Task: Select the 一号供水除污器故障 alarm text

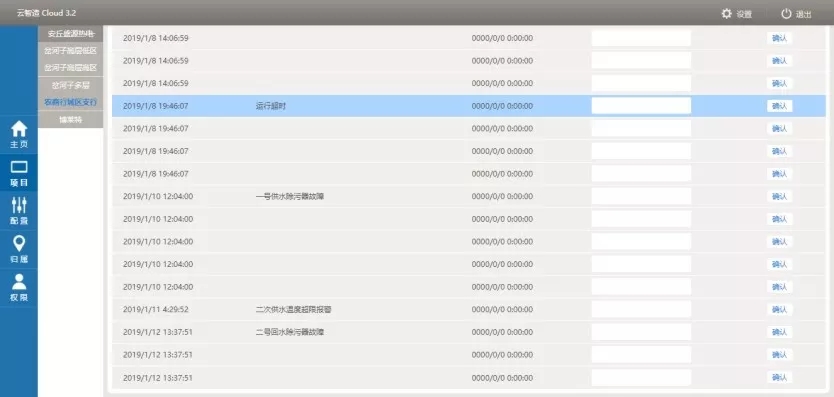Action: click(x=290, y=196)
